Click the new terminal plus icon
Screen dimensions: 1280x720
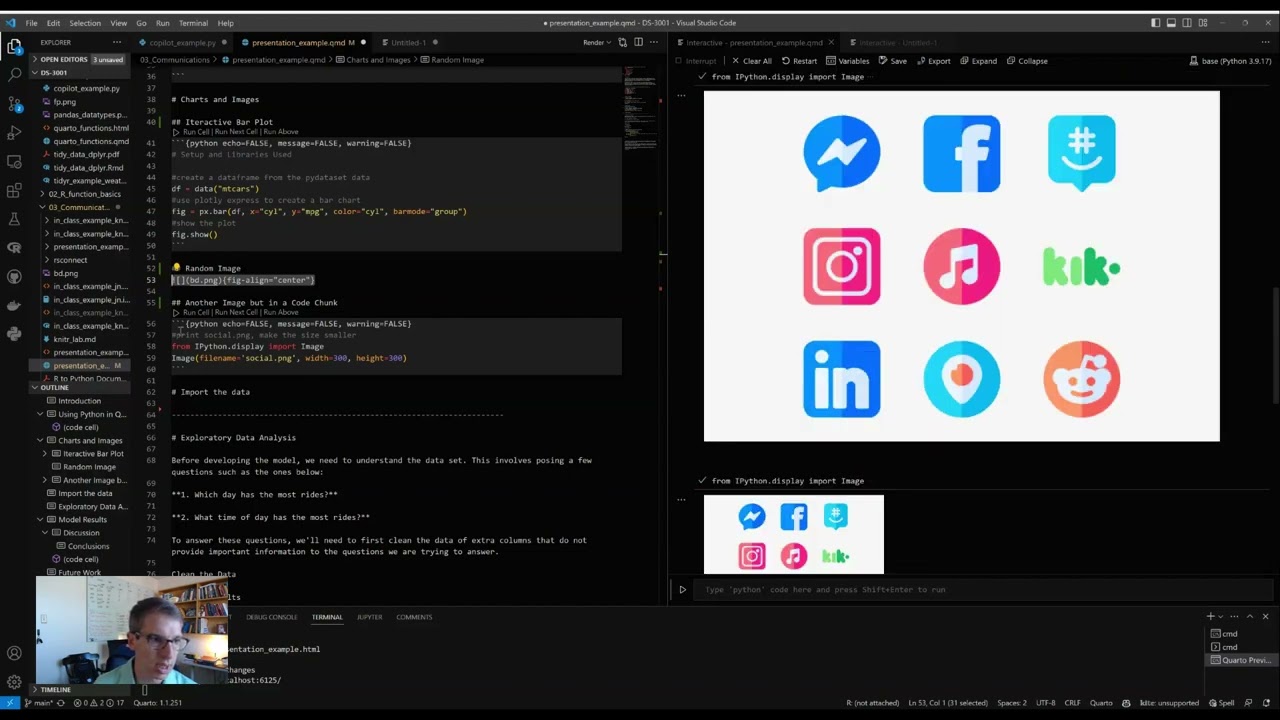click(1210, 617)
